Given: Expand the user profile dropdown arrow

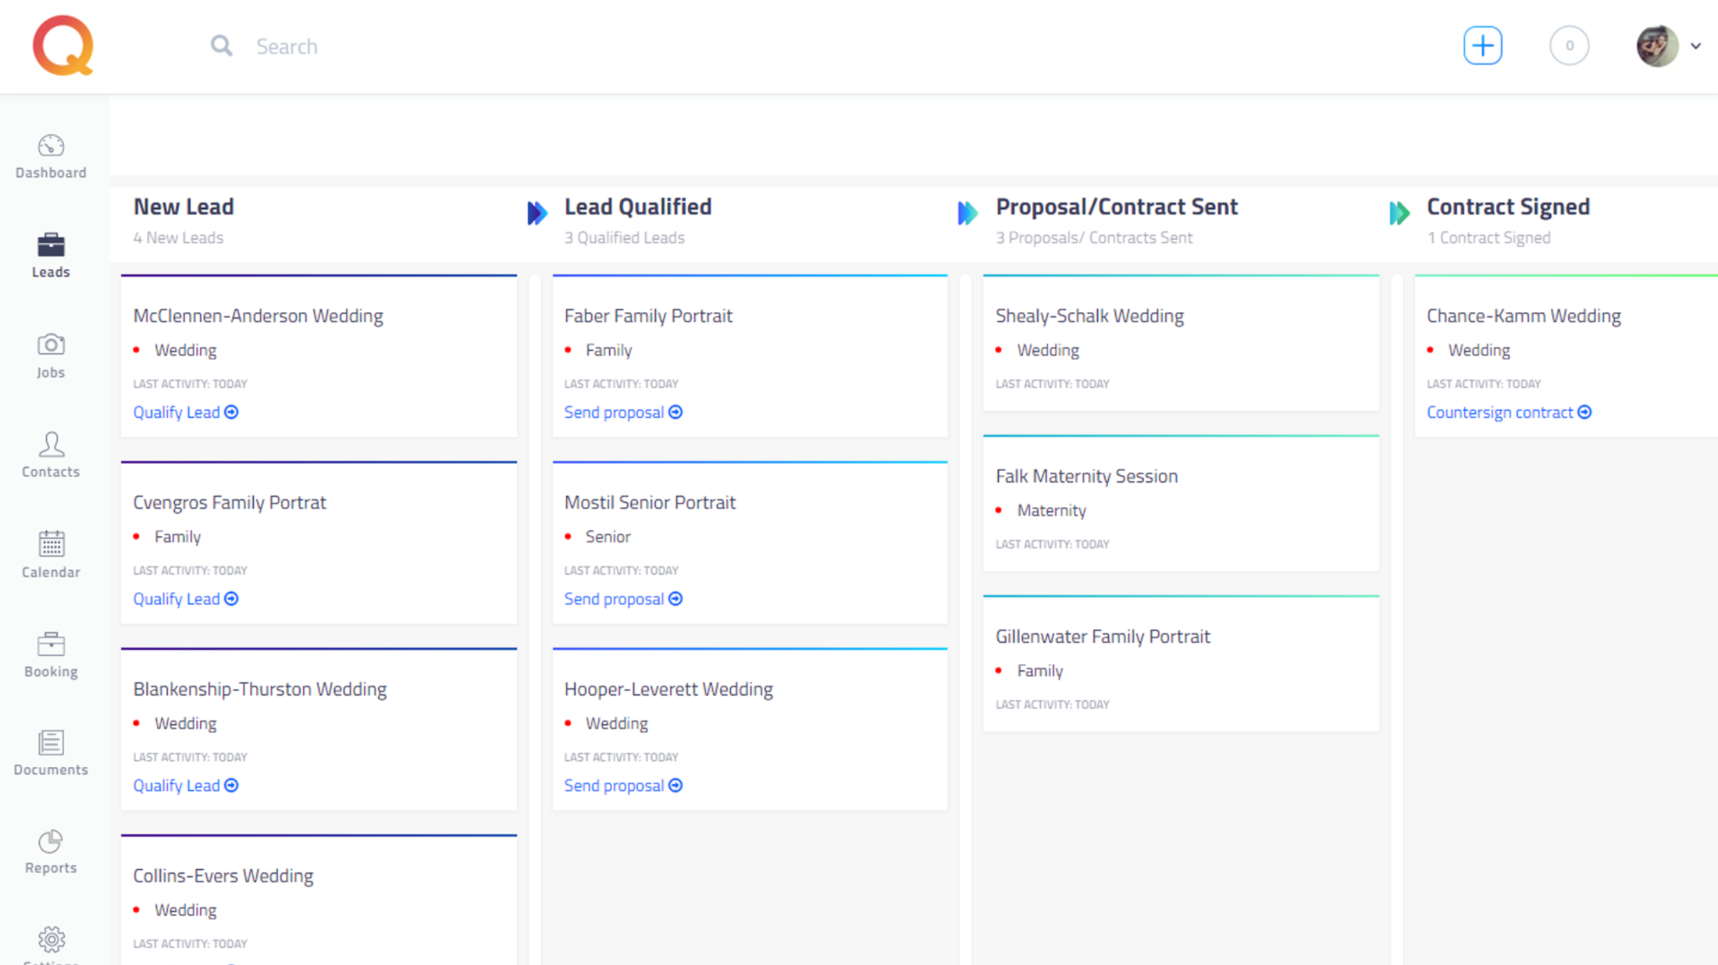Looking at the screenshot, I should click(1696, 46).
